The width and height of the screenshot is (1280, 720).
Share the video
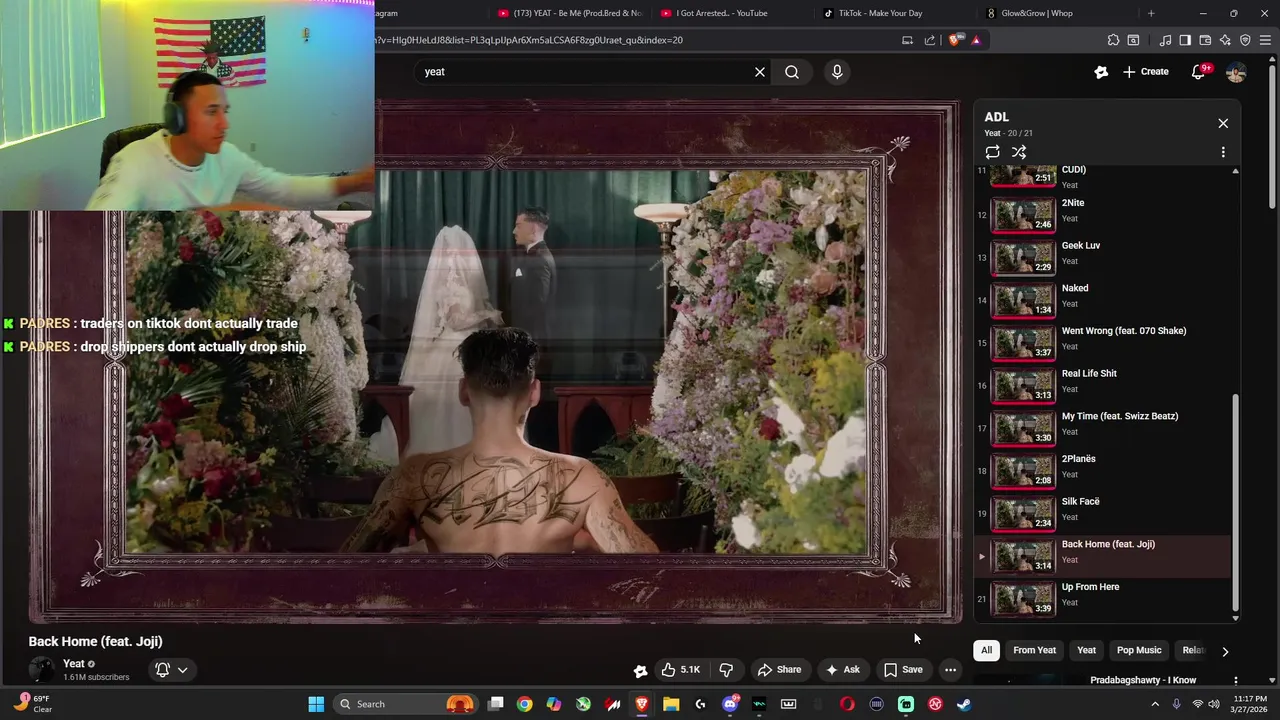[779, 670]
